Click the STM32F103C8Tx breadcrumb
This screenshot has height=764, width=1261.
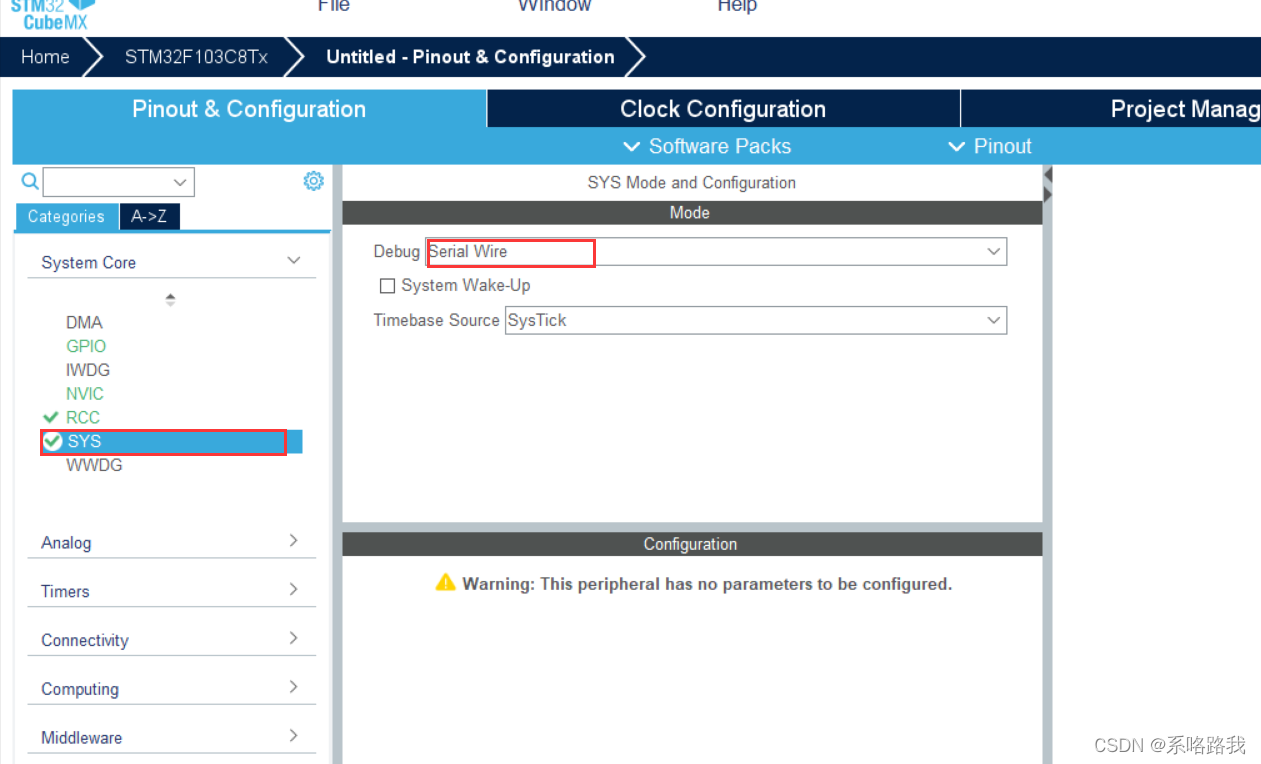click(196, 57)
